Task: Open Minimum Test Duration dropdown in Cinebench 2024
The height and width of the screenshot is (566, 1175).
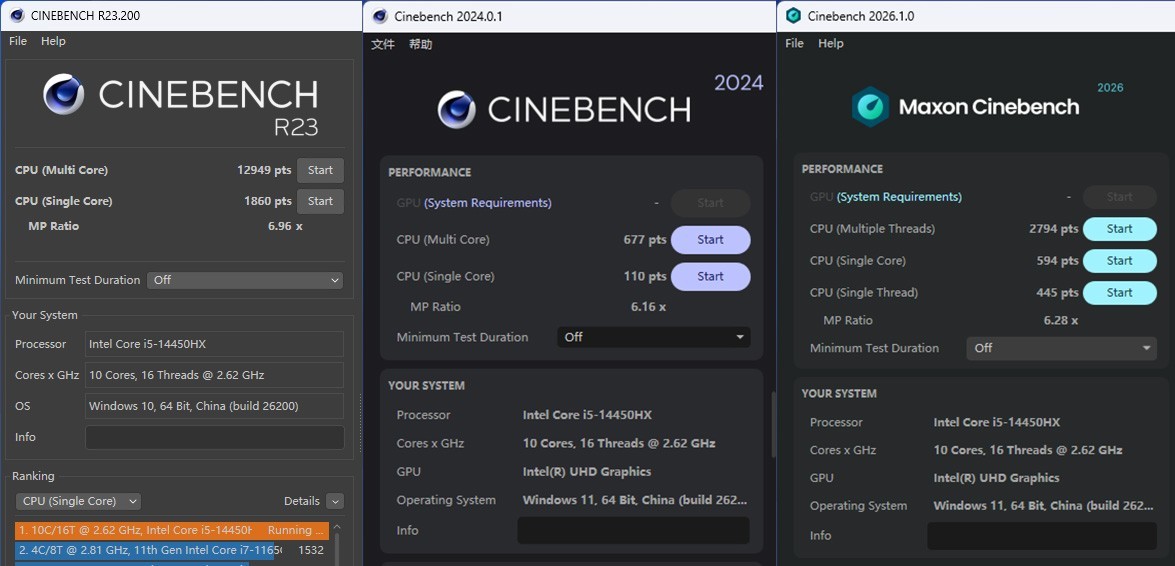Action: (x=653, y=337)
